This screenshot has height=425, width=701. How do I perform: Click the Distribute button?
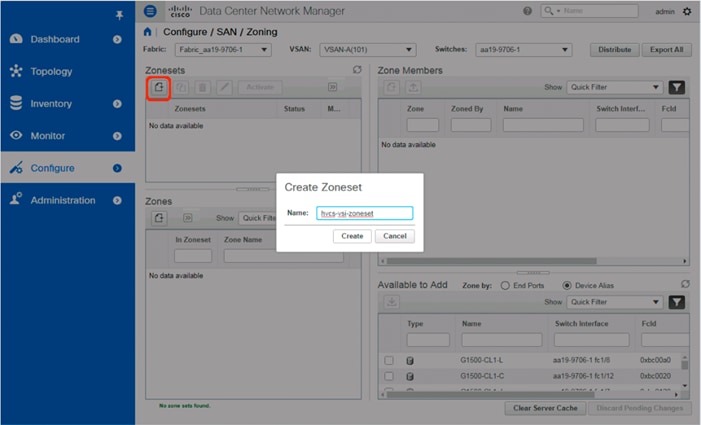click(x=615, y=50)
